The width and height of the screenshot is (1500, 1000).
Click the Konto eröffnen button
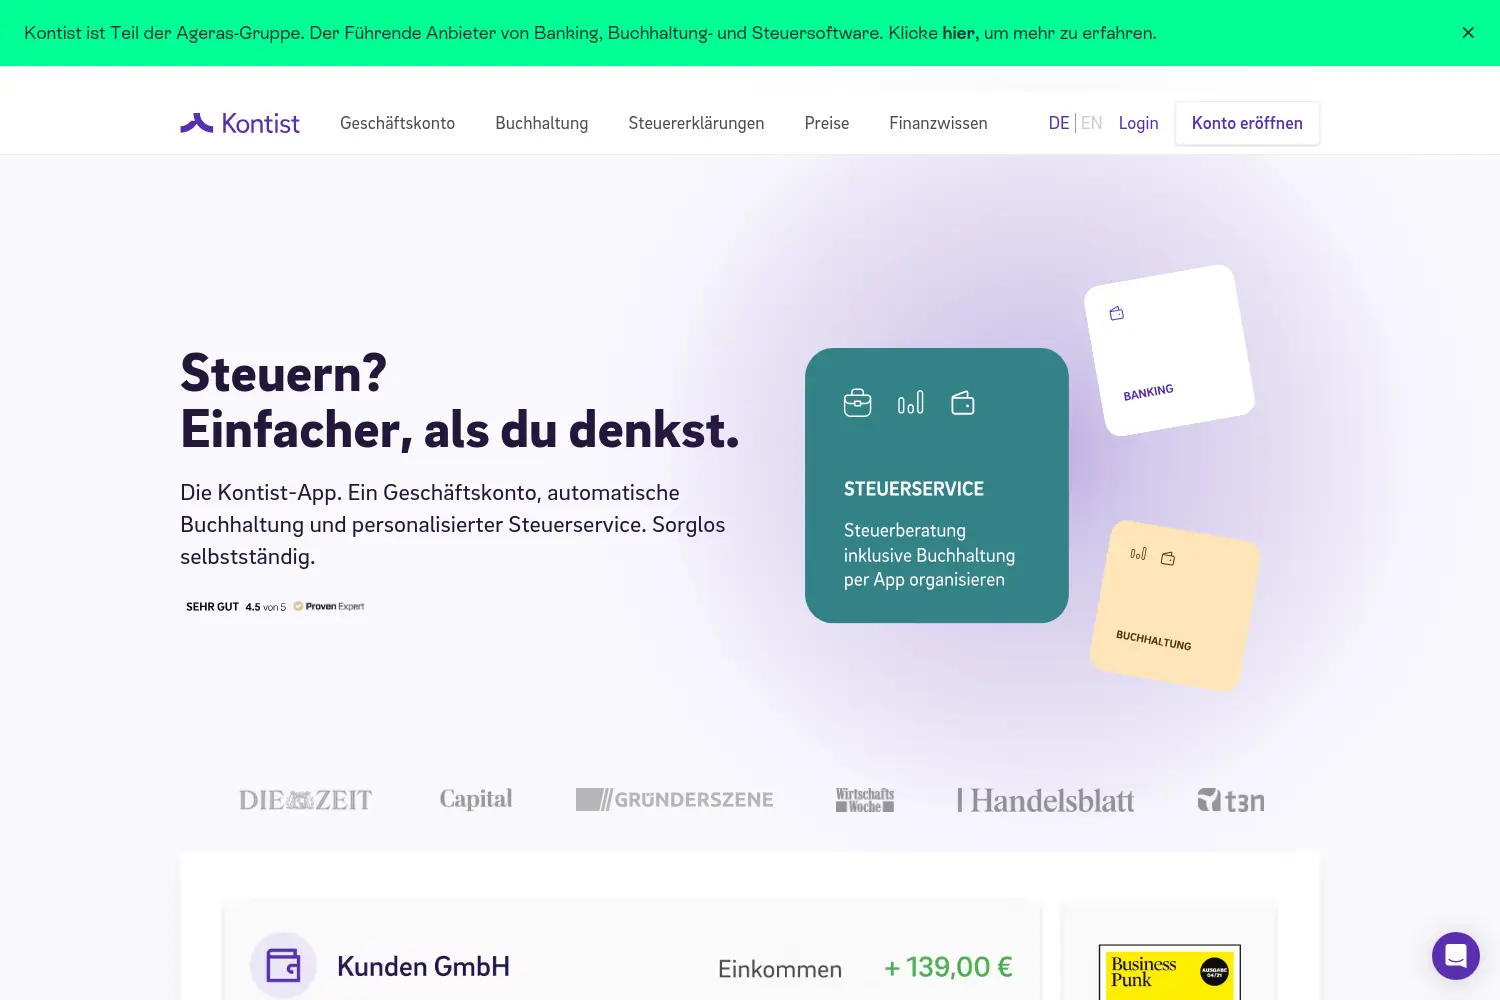click(x=1247, y=123)
